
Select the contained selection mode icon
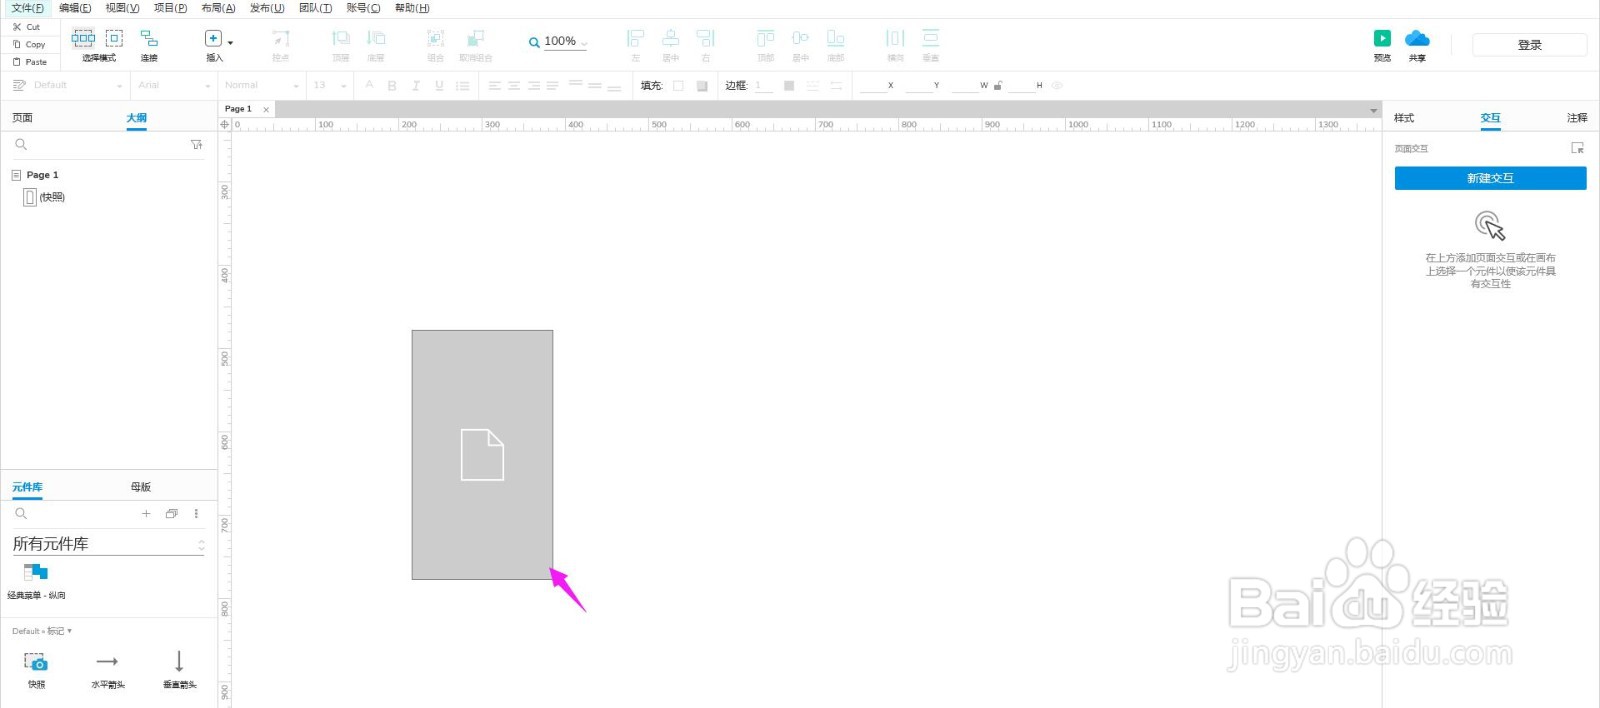tap(115, 38)
